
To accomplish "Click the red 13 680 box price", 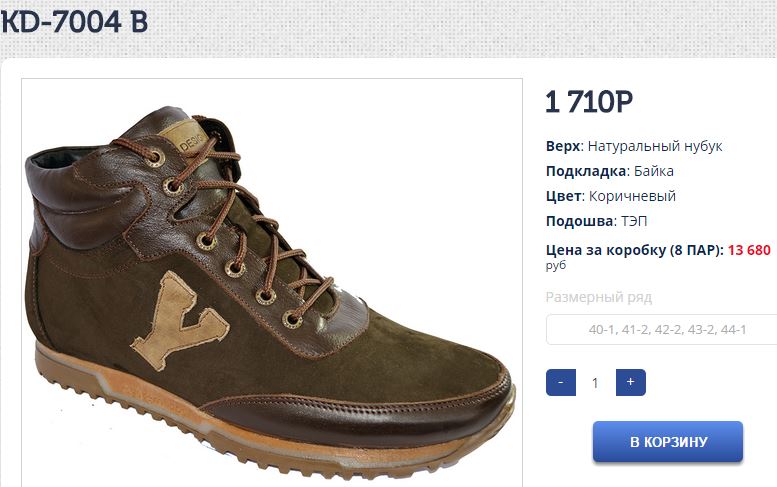I will [x=749, y=250].
